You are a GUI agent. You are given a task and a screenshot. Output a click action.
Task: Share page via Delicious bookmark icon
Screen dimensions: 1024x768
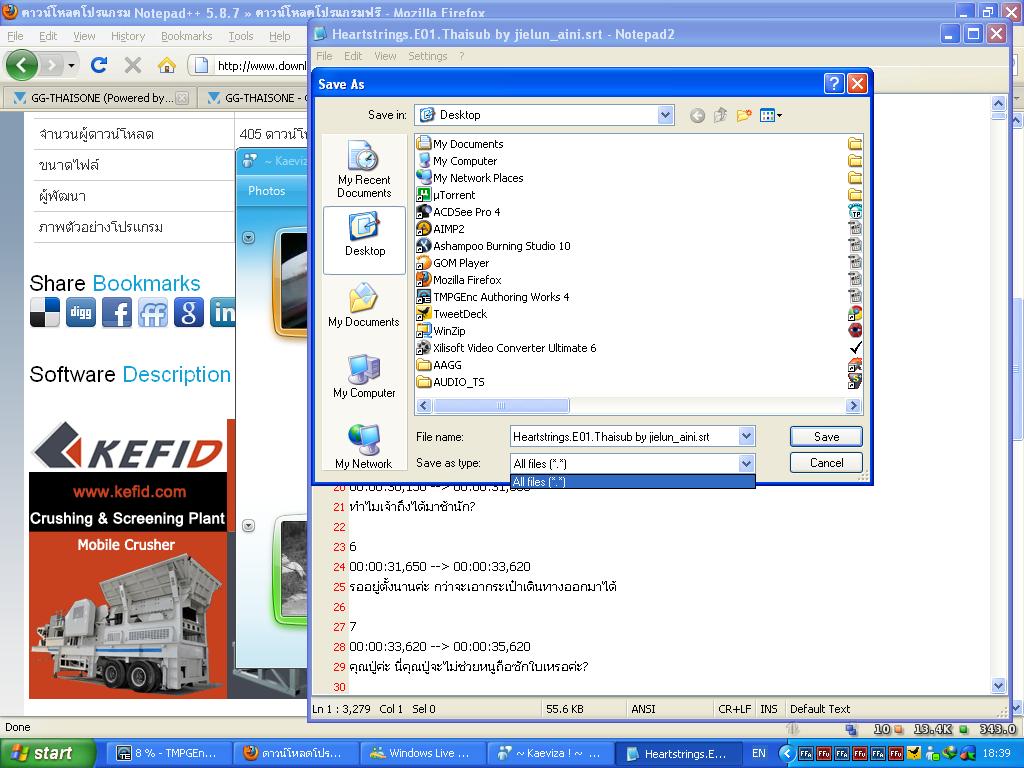44,312
